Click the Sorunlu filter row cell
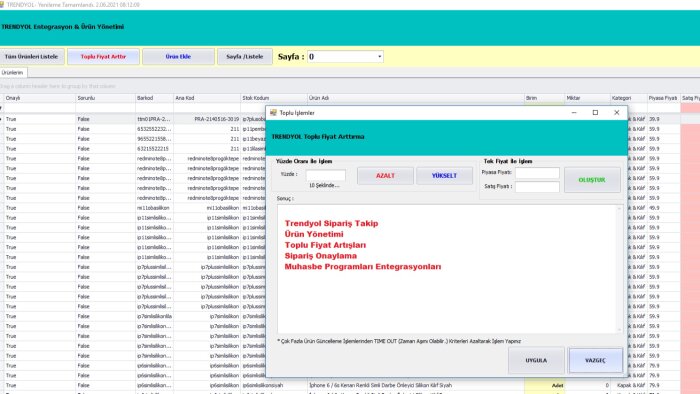This screenshot has height=394, width=700. (x=105, y=108)
